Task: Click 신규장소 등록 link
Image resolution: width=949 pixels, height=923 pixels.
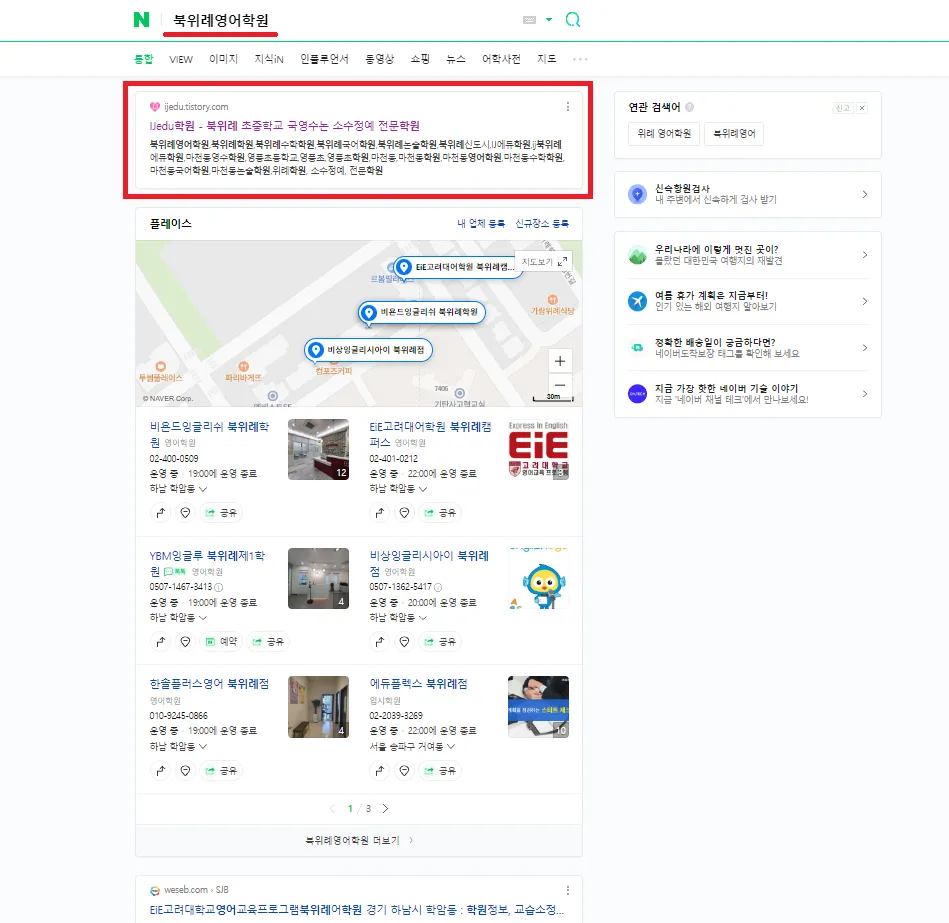Action: pyautogui.click(x=542, y=223)
